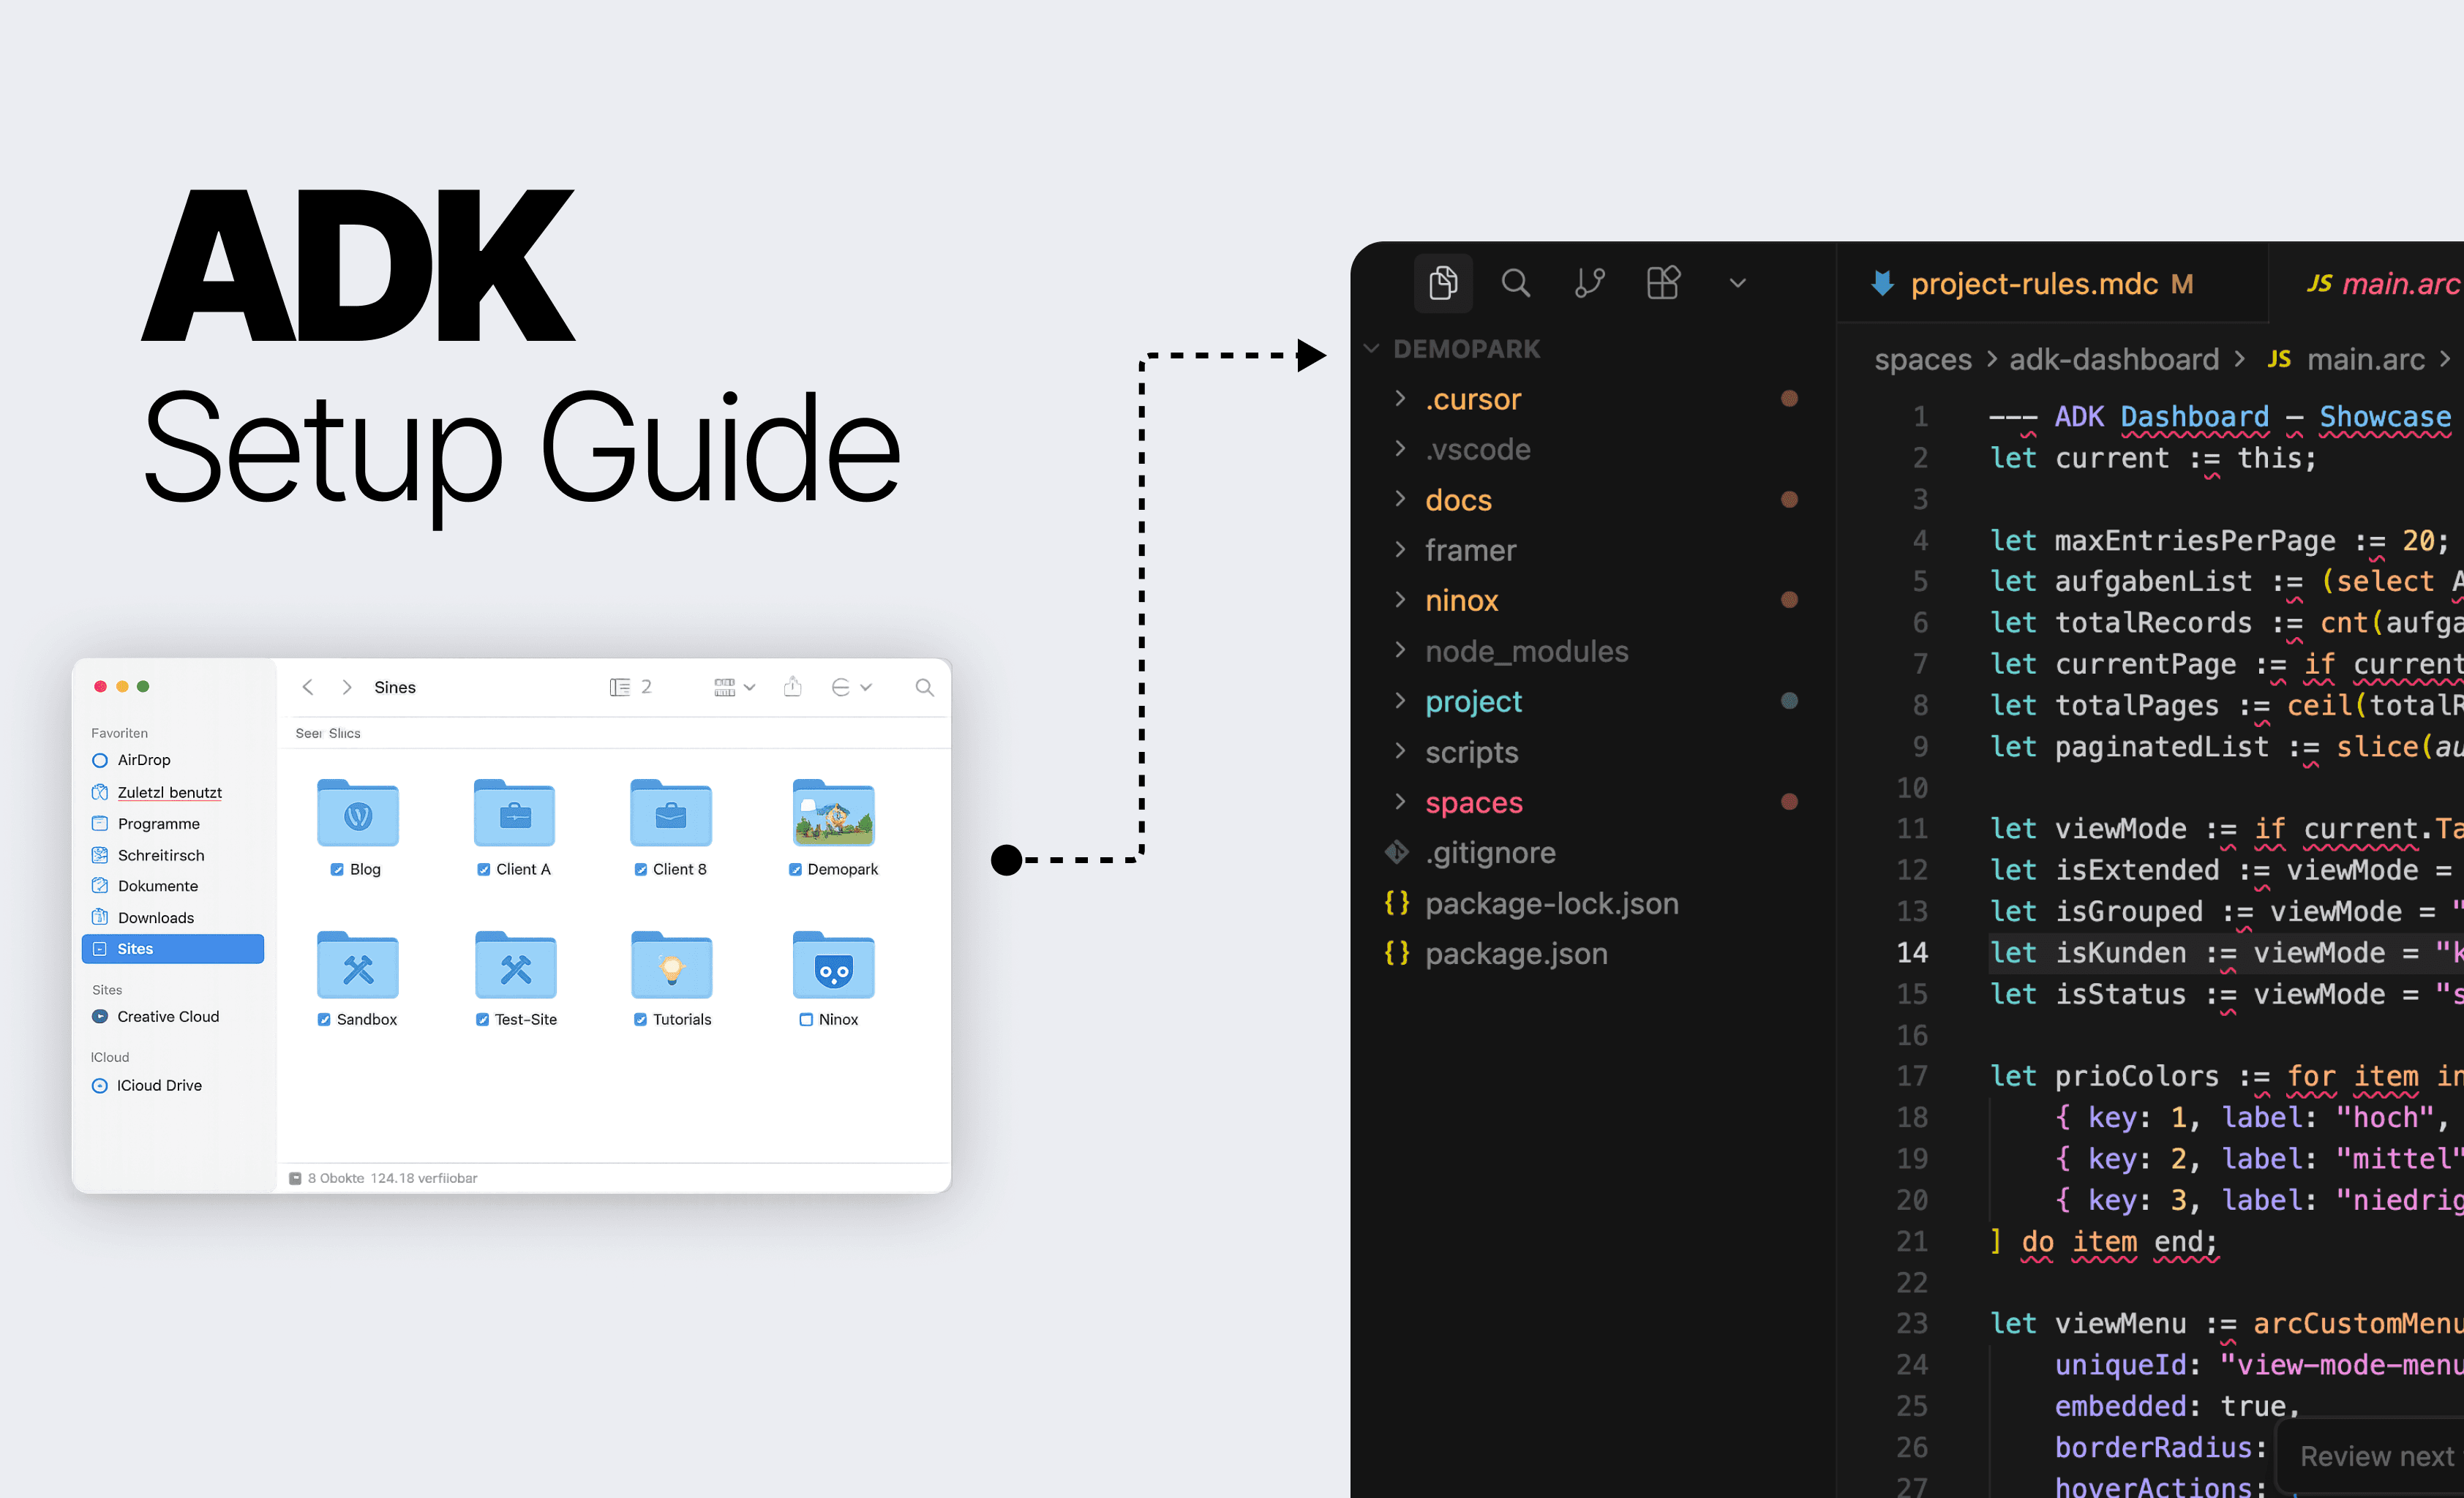The image size is (2464, 1498).
Task: Open the activity bar overflow chevron dropdown
Action: coord(1738,283)
